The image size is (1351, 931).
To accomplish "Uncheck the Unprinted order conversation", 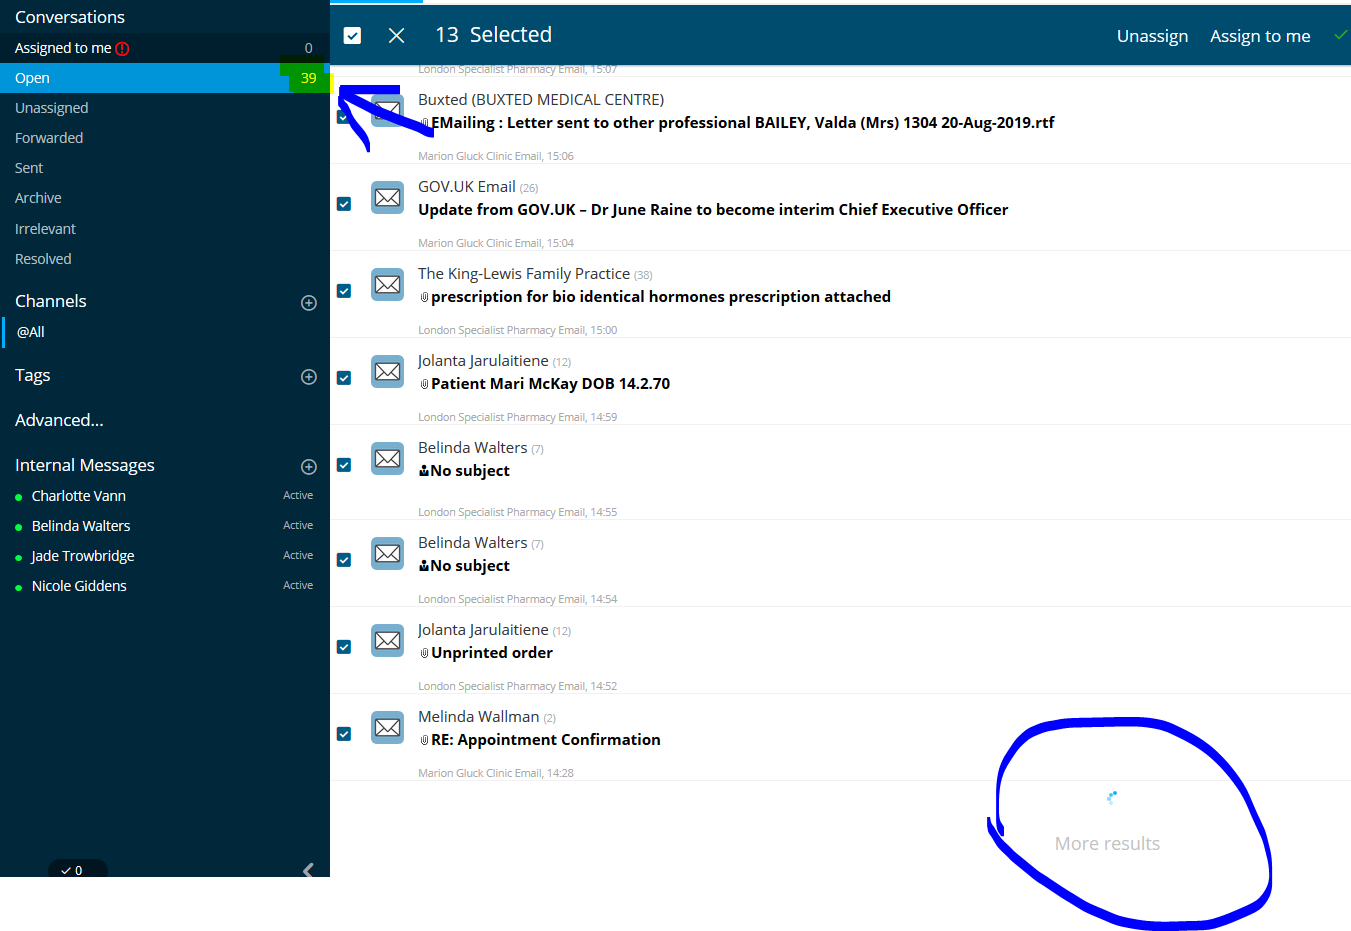I will click(344, 647).
